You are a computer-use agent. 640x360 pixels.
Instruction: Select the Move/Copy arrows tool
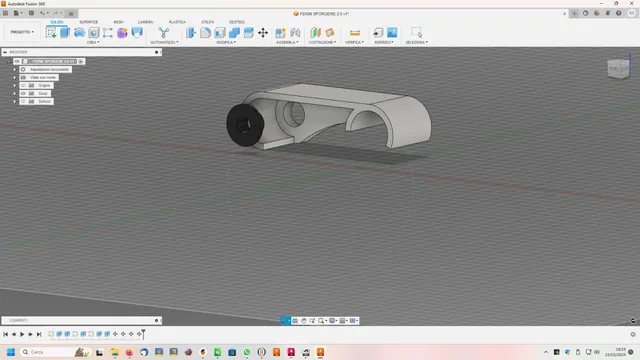263,33
